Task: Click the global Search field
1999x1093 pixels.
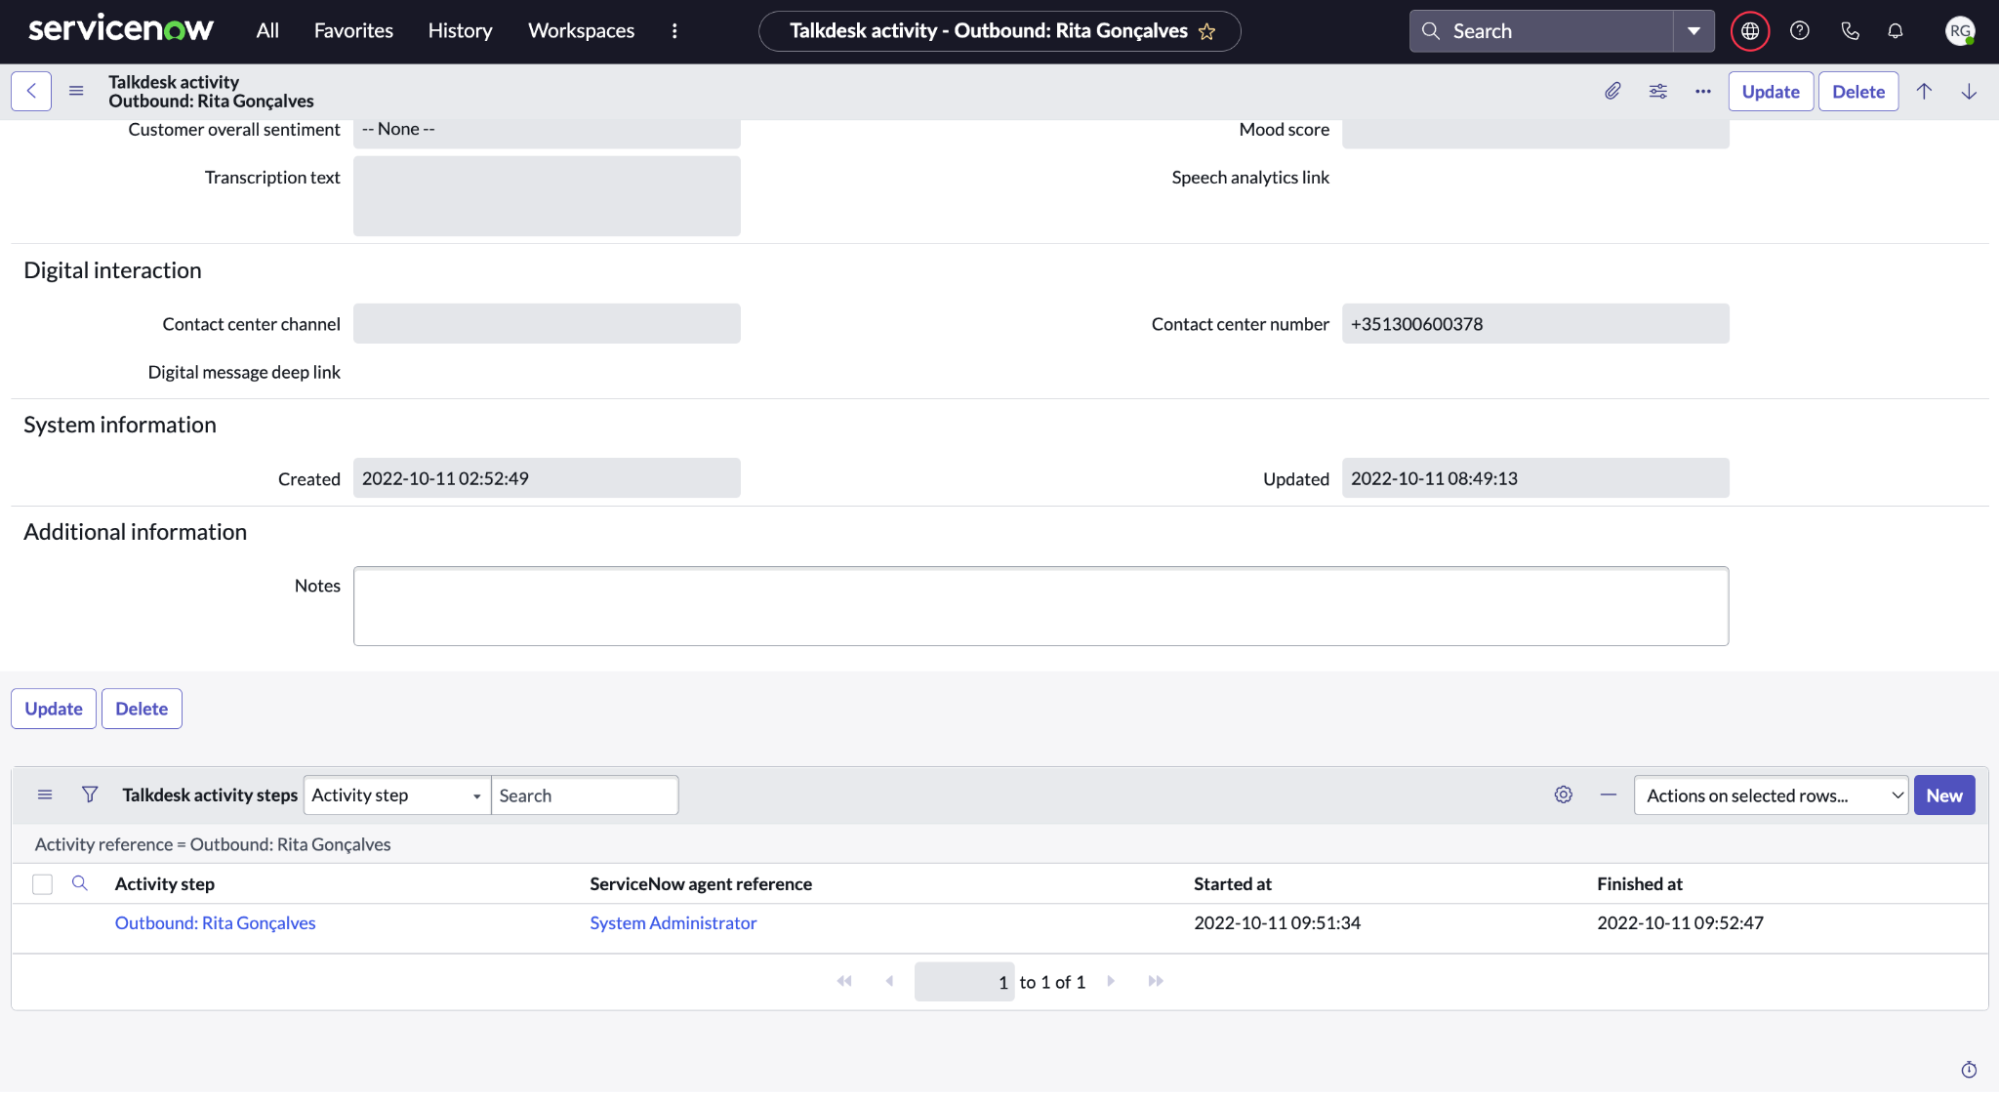Action: click(1541, 31)
